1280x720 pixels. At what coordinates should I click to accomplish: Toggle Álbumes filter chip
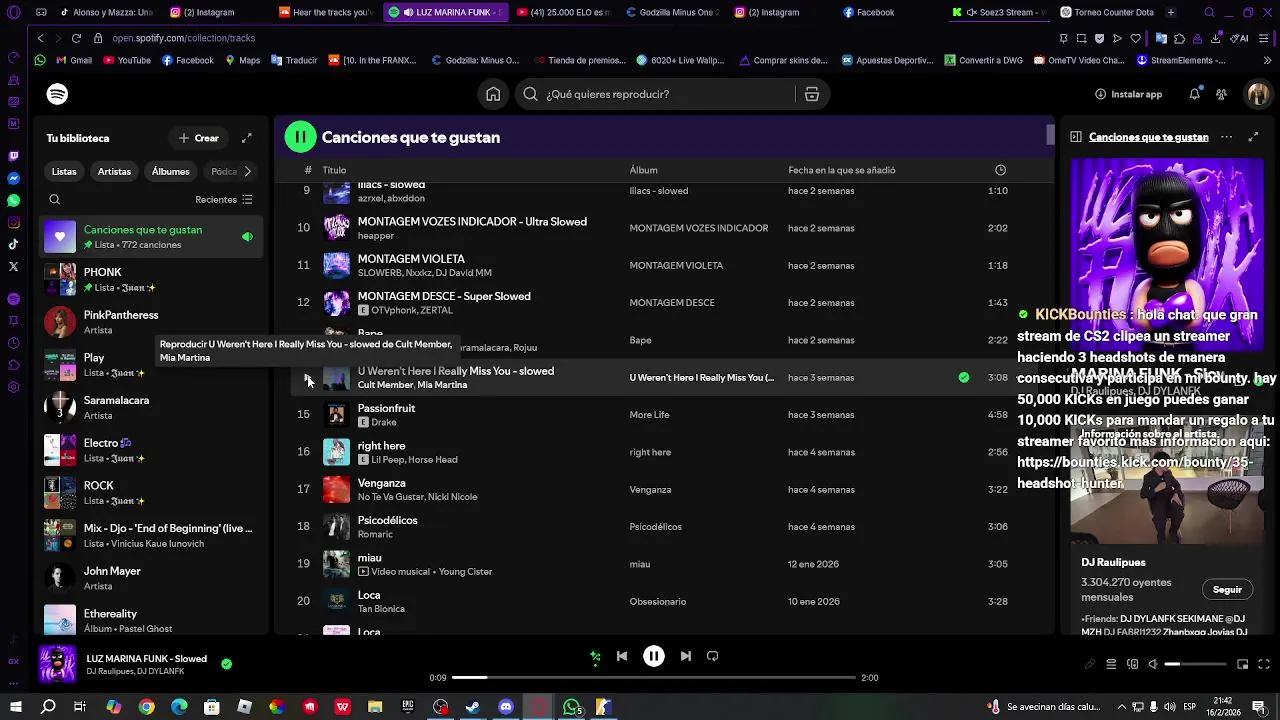click(170, 171)
